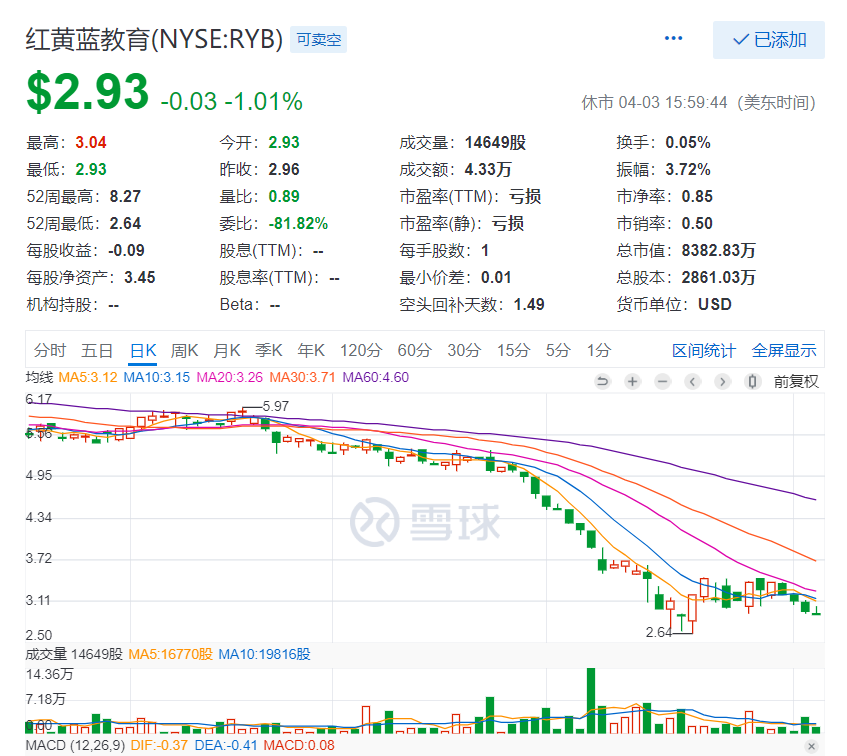Select the 月K monthly candlestick tab
The height and width of the screenshot is (756, 847).
click(x=226, y=350)
